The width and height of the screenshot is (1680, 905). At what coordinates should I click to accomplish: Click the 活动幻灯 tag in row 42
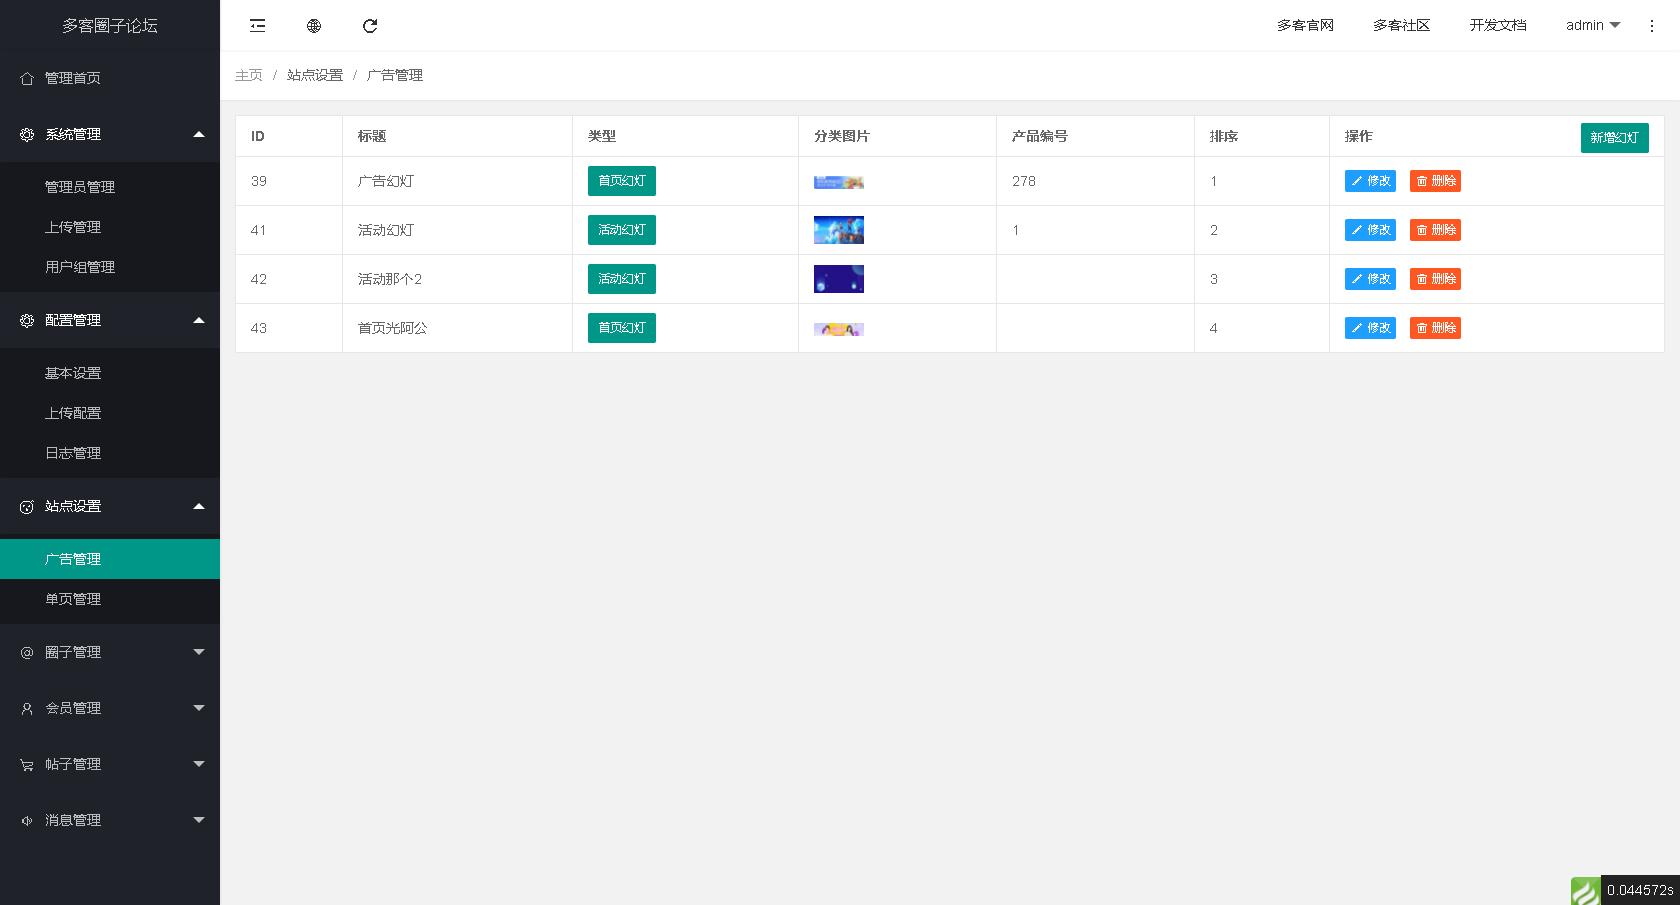(622, 279)
